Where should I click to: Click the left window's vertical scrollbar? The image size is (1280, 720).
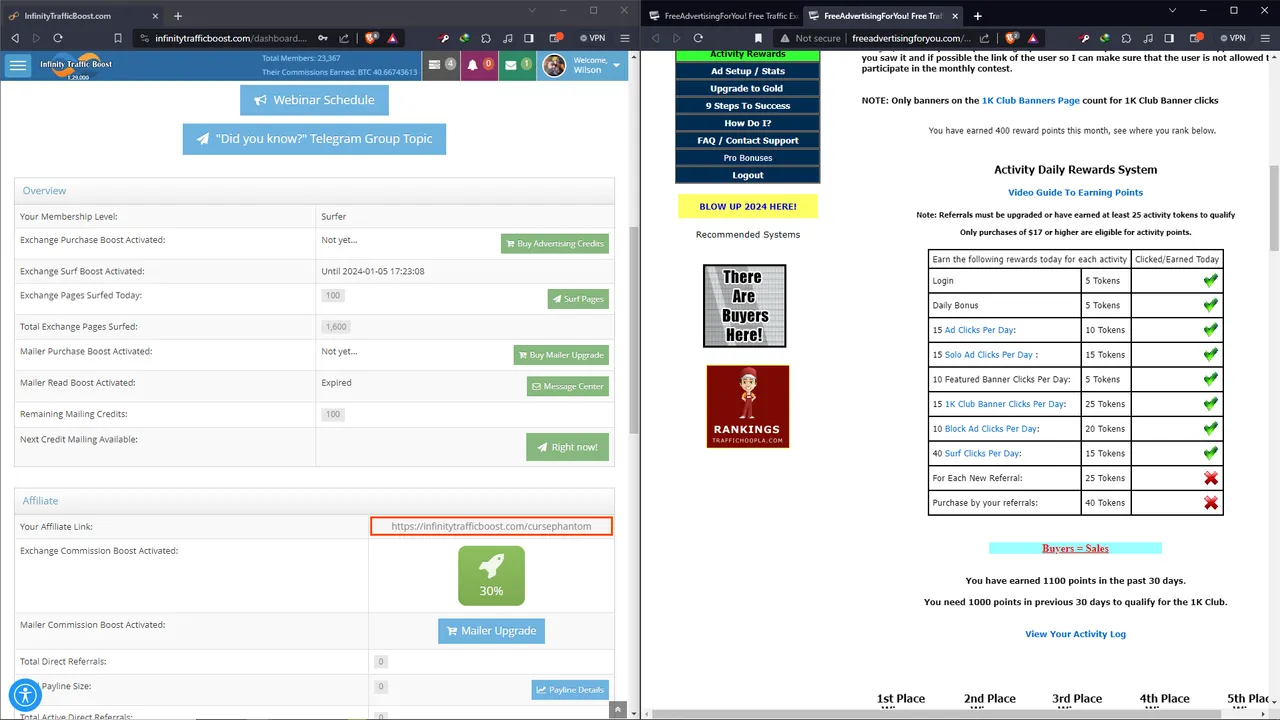634,330
